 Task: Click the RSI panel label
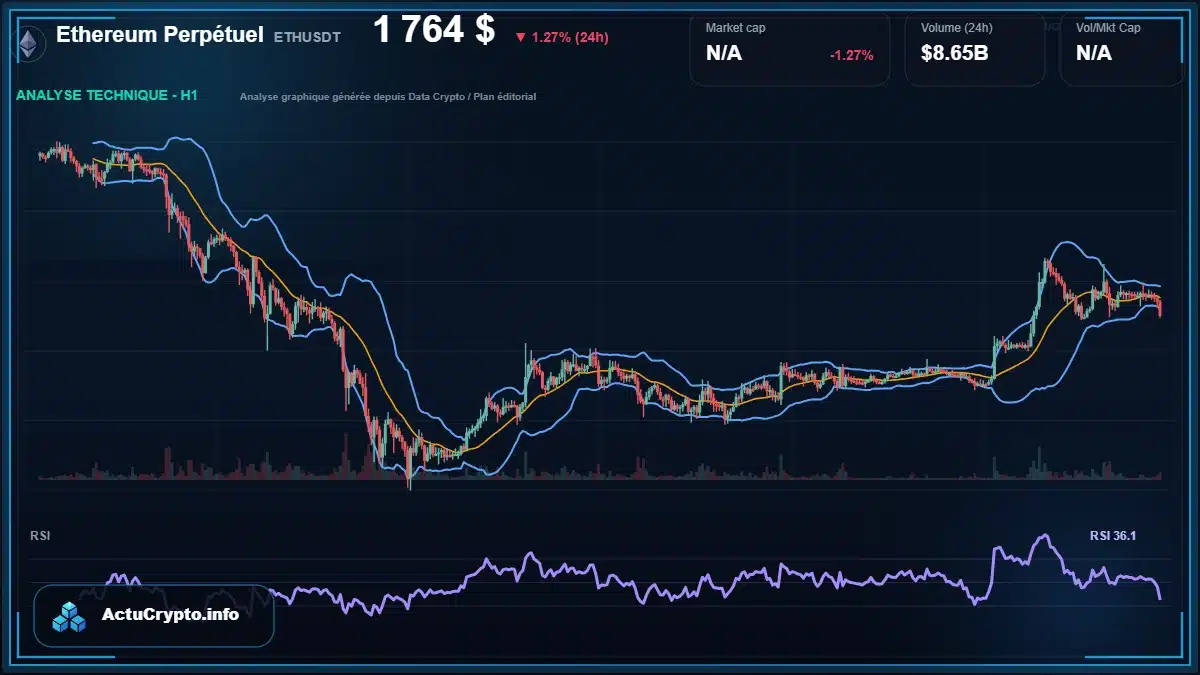(x=40, y=536)
